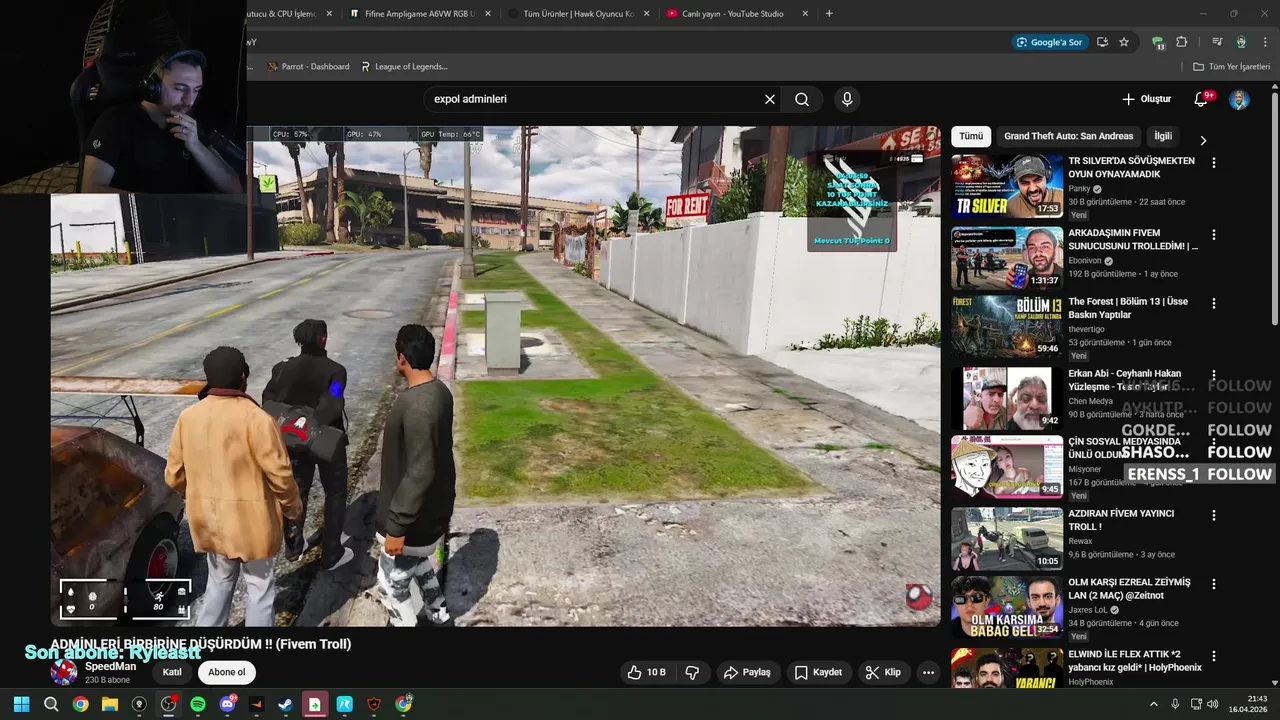Start voice search with the microphone icon

point(847,99)
